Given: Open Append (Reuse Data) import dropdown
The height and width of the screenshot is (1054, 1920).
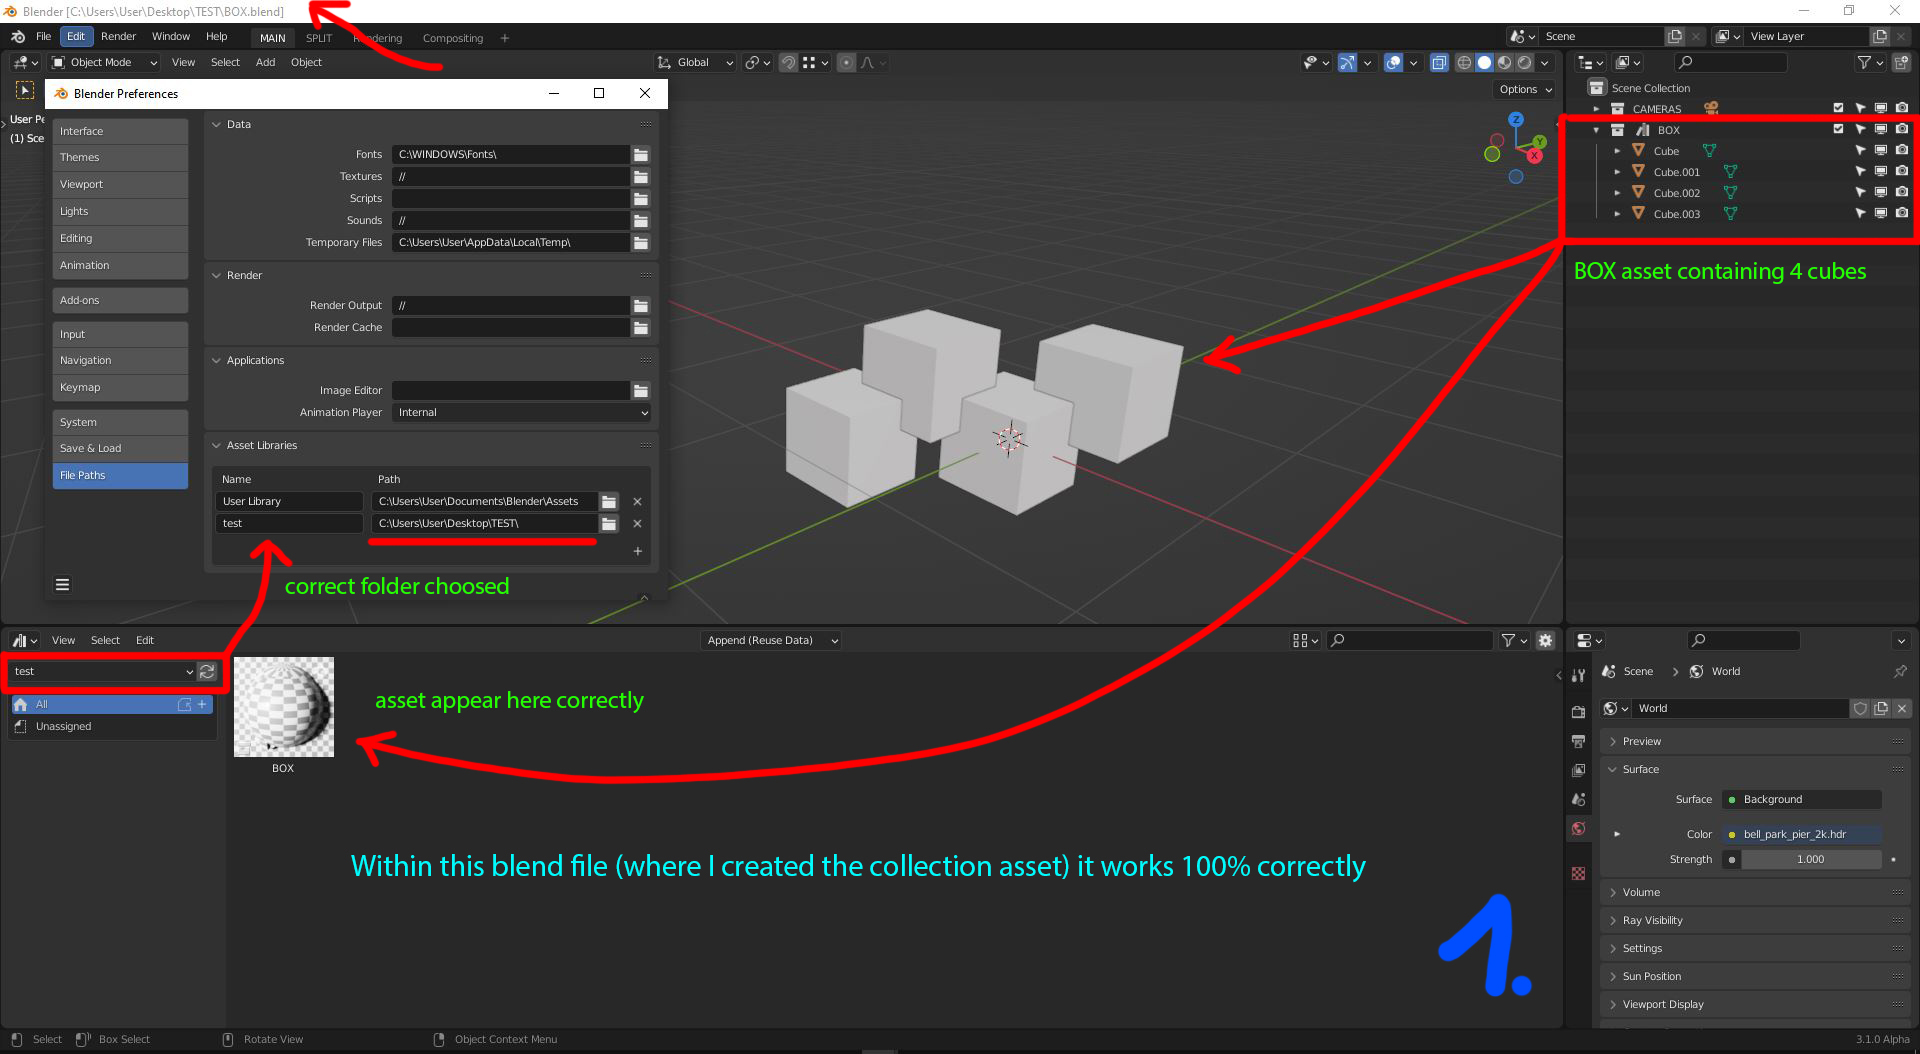Looking at the screenshot, I should tap(769, 641).
